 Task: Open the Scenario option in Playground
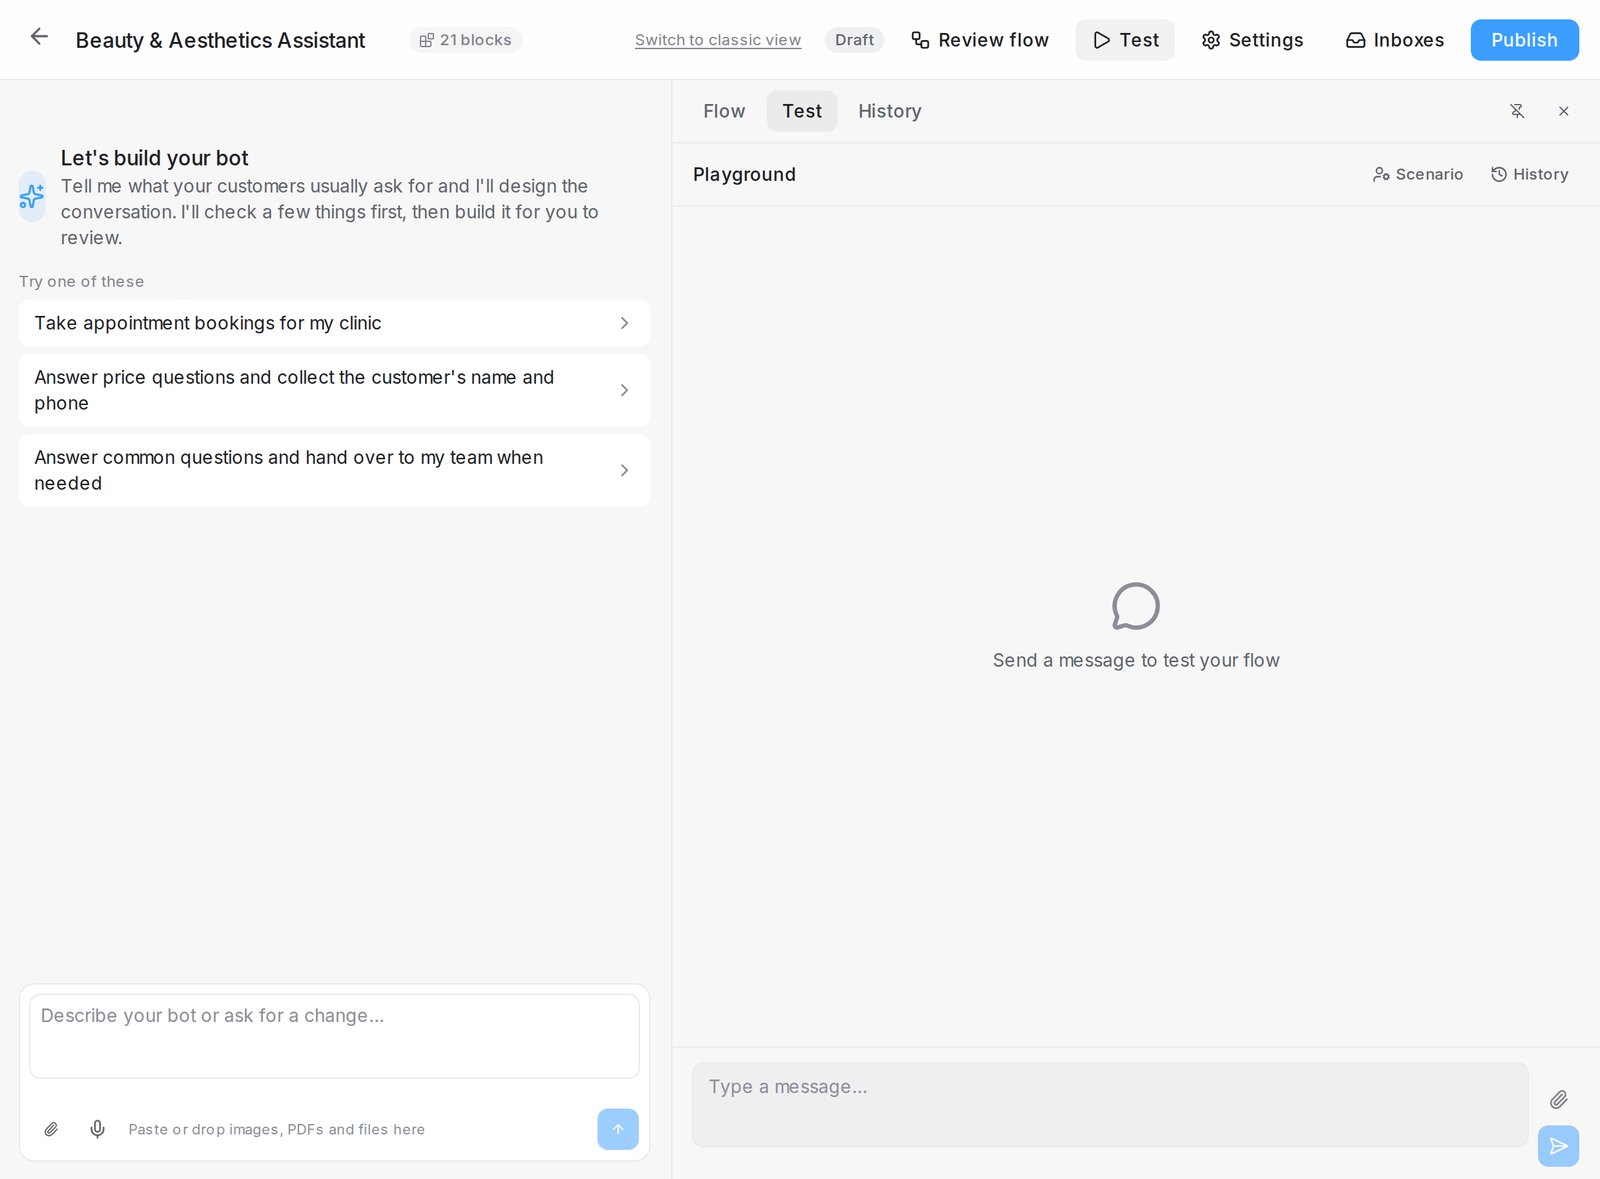(1418, 174)
